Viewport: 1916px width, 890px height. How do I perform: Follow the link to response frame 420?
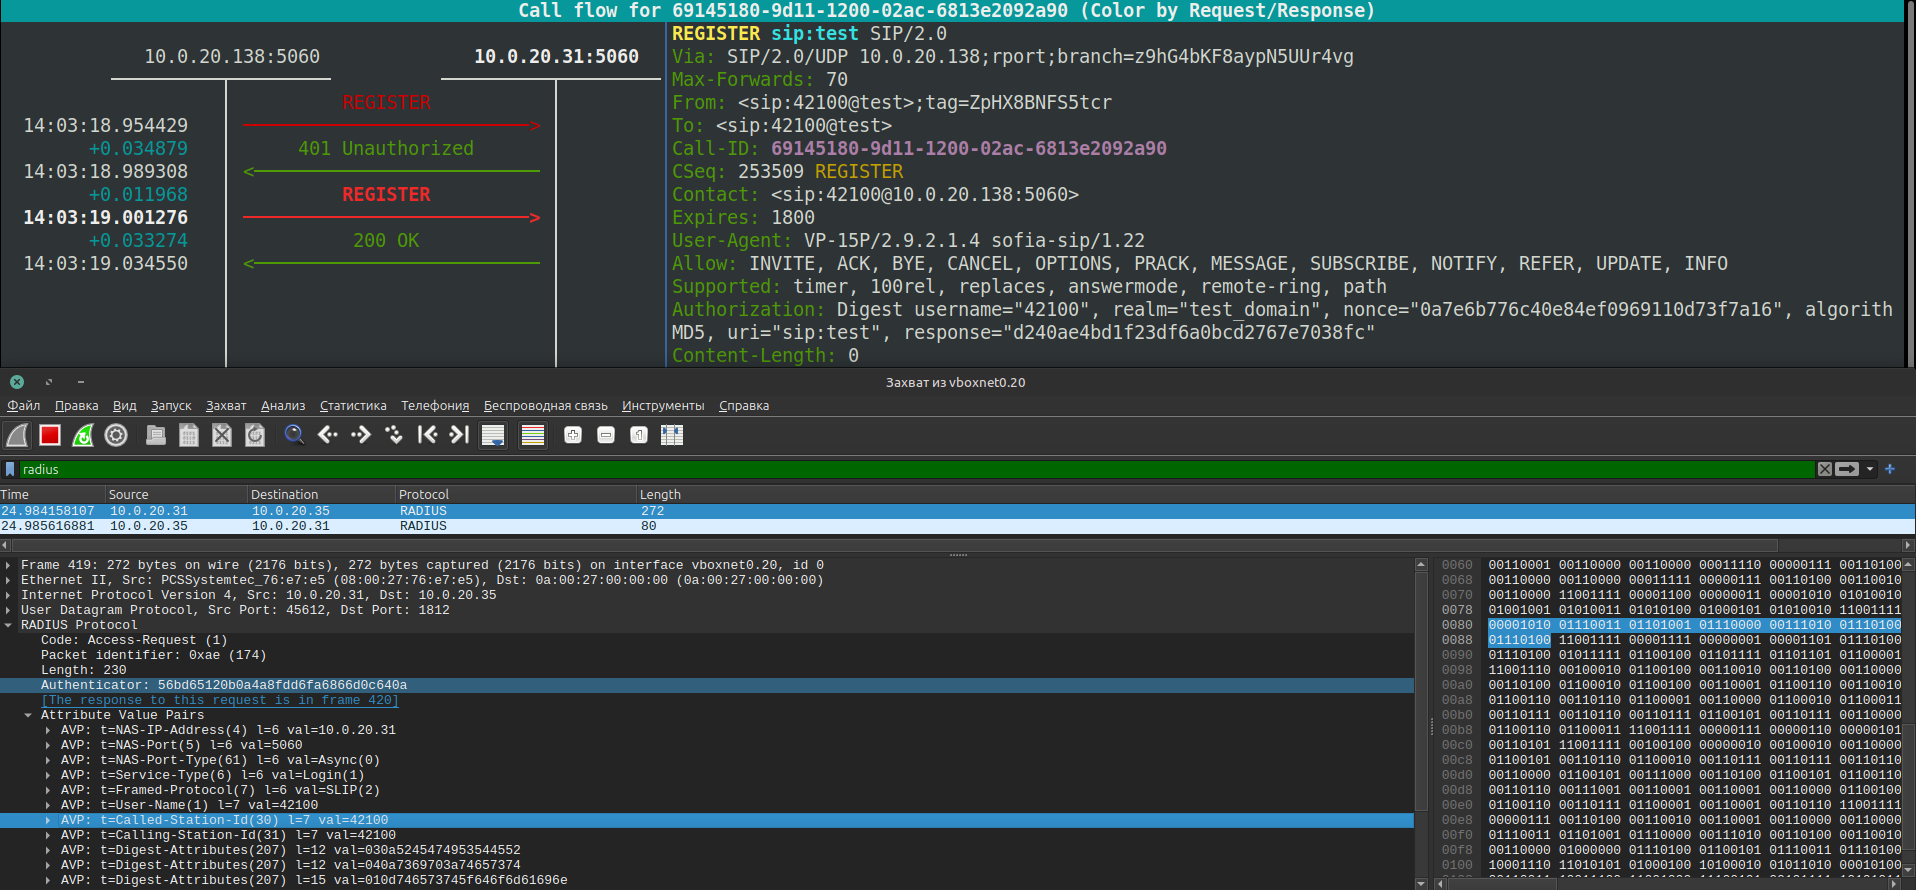(220, 700)
